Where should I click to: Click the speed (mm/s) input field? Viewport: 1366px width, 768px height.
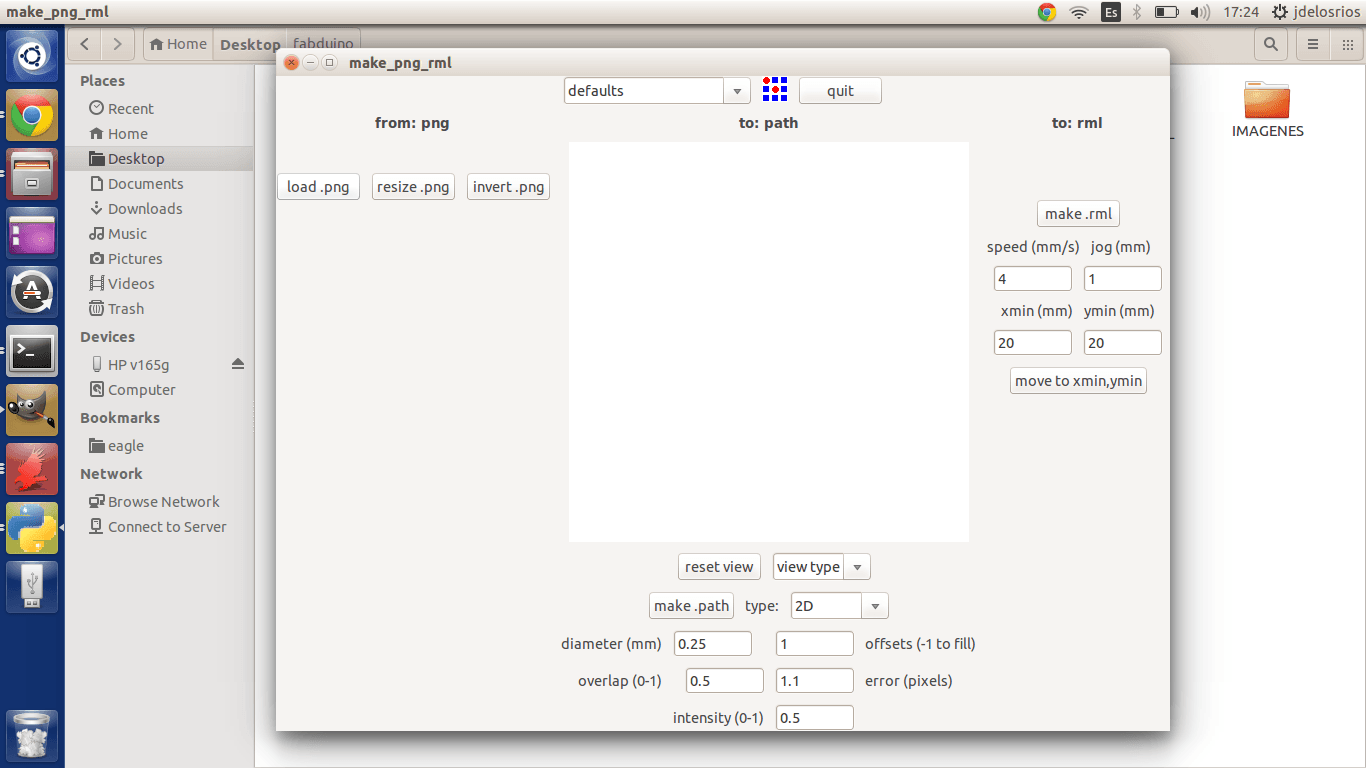[x=1033, y=278]
